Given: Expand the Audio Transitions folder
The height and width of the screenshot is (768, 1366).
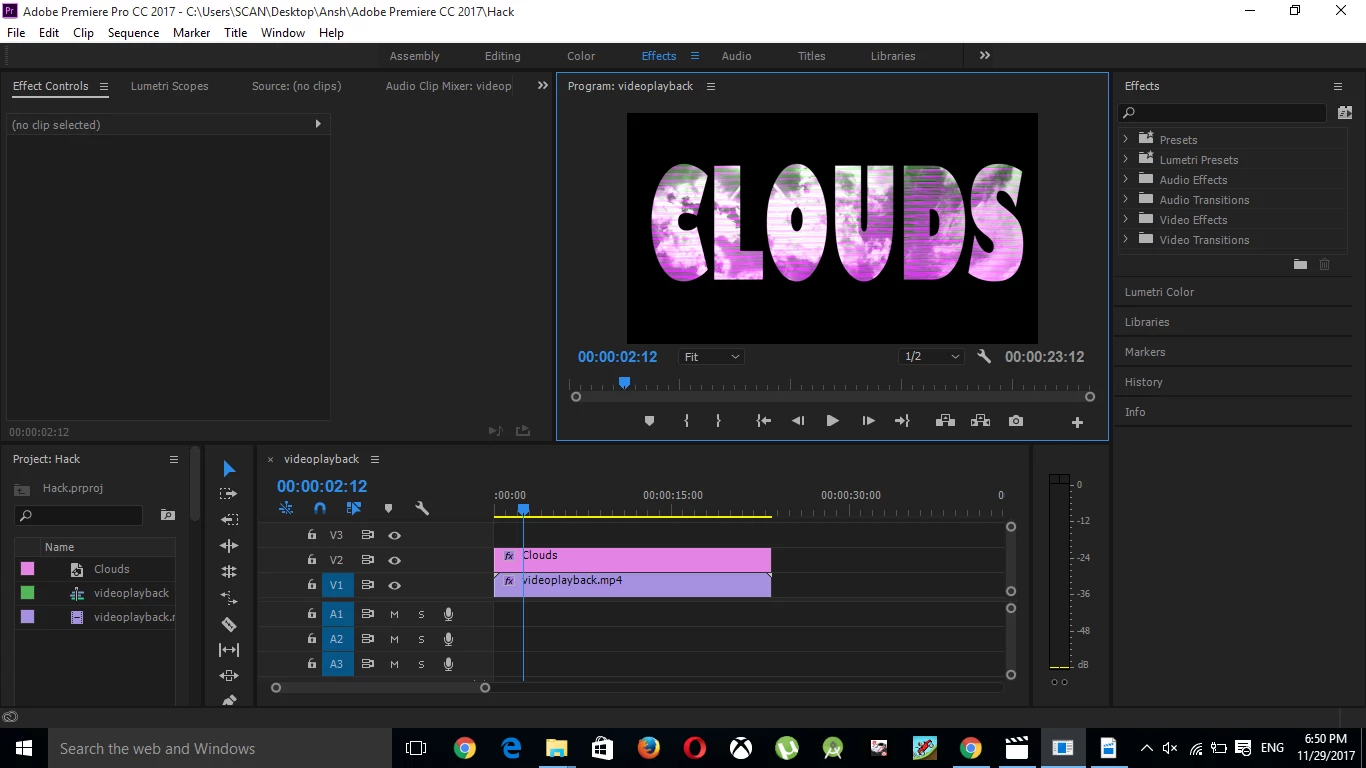Looking at the screenshot, I should [x=1126, y=199].
